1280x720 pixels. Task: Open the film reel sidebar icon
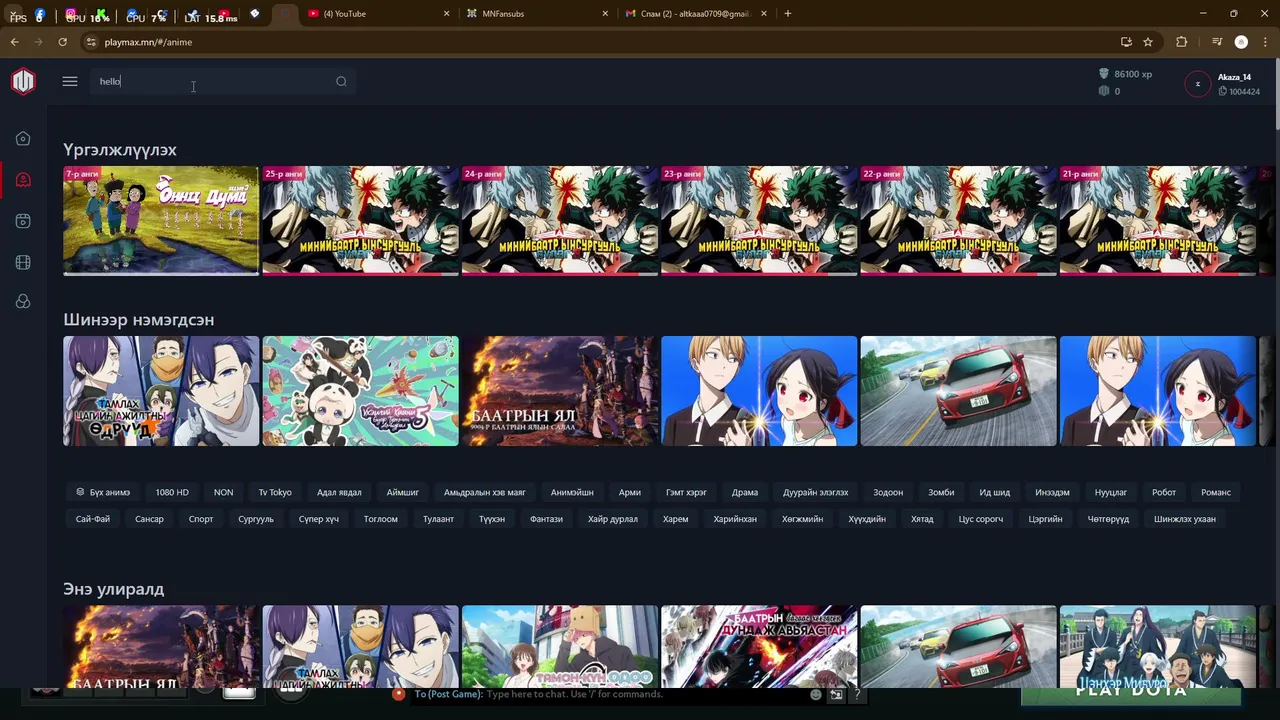(23, 262)
